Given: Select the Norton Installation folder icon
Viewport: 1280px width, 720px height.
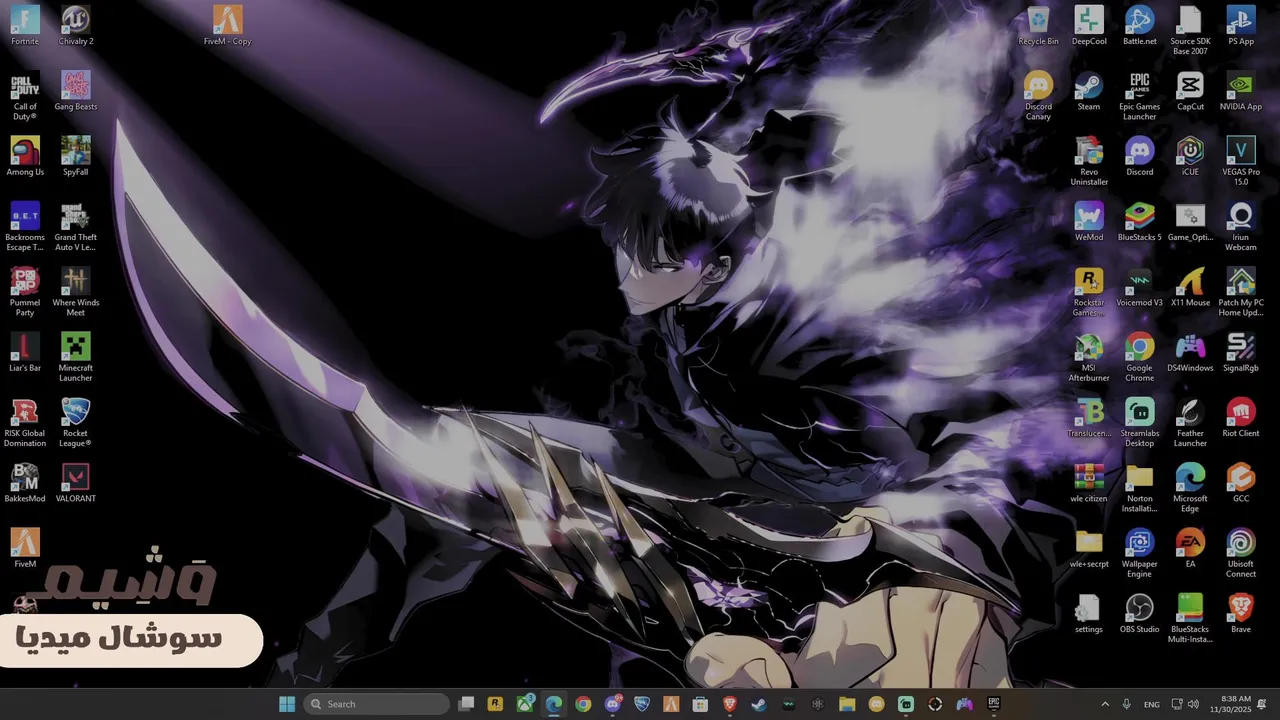Looking at the screenshot, I should (x=1140, y=488).
